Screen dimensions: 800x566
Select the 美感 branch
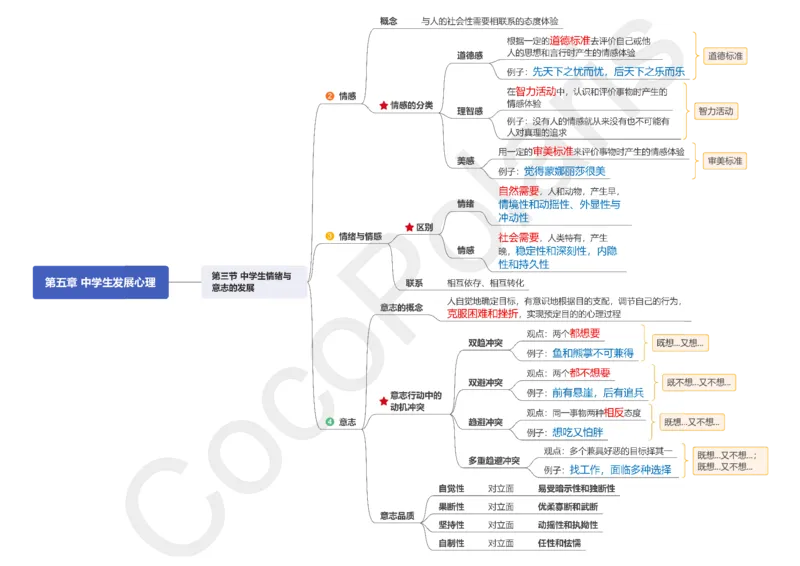[x=465, y=161]
